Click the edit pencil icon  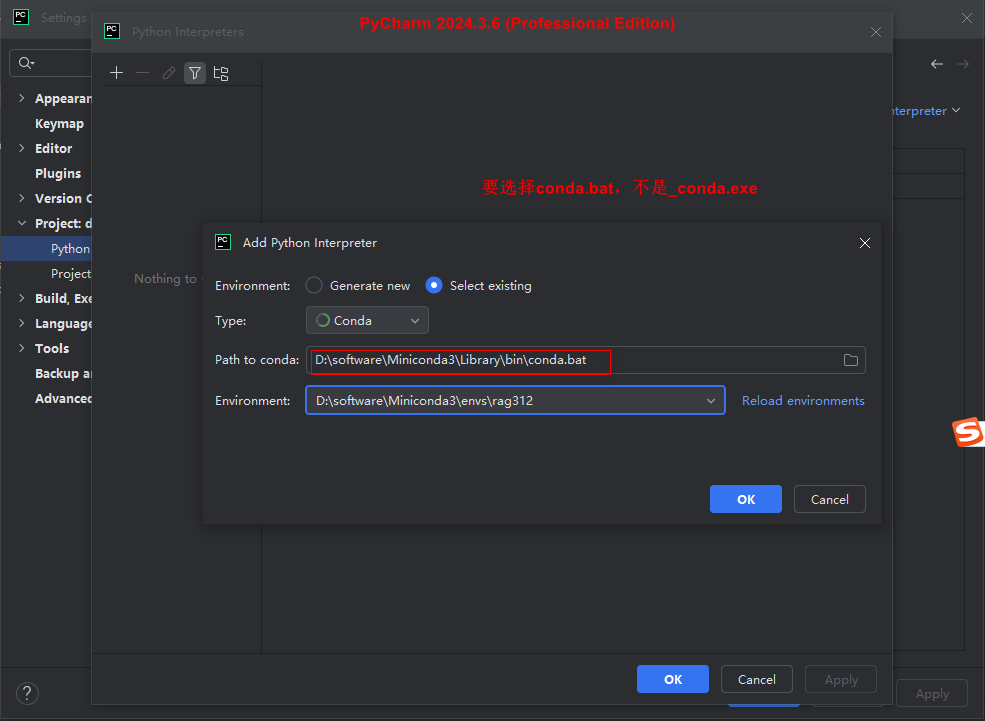tap(168, 73)
